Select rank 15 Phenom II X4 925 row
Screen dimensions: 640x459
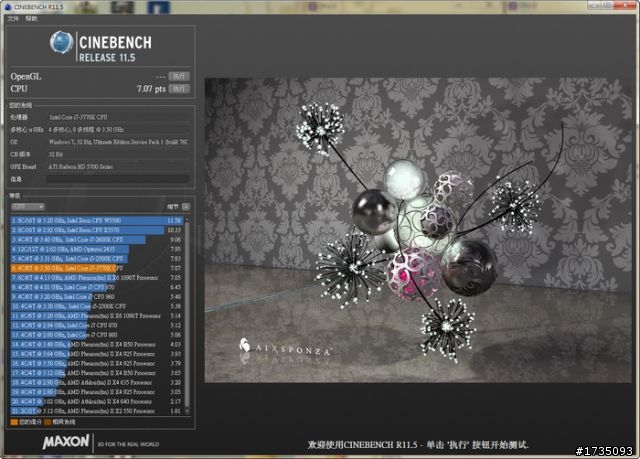coord(97,354)
